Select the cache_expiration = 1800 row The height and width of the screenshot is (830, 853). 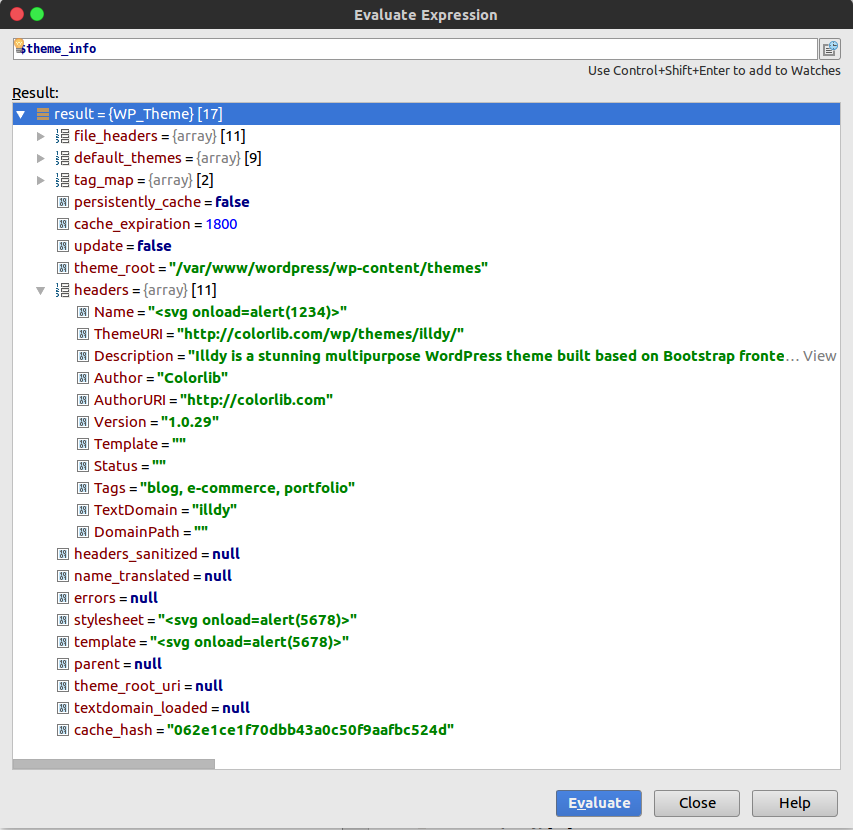(426, 224)
